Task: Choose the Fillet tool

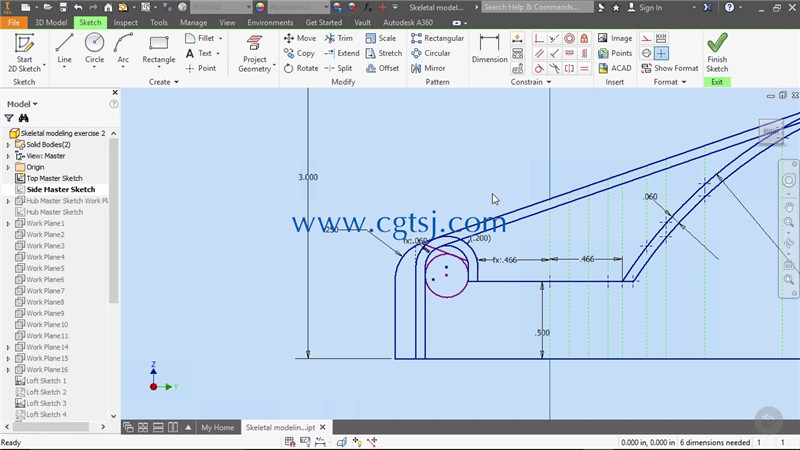Action: click(x=201, y=38)
